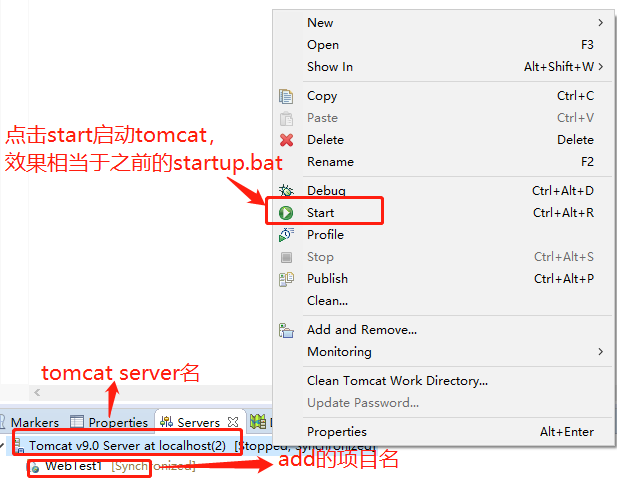Choose Publish menu entry
Image resolution: width=617 pixels, height=479 pixels.
click(444, 279)
